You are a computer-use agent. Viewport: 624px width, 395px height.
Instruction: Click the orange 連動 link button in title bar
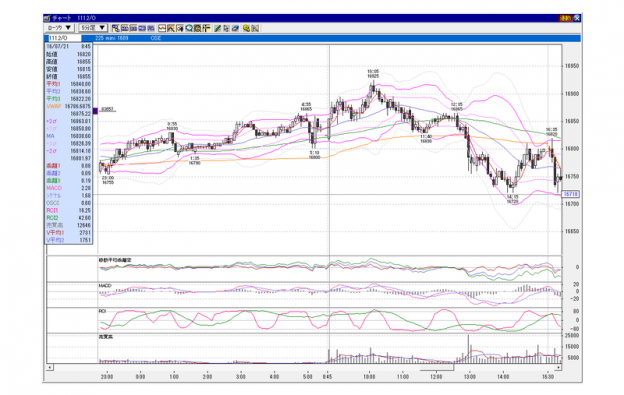click(x=565, y=18)
